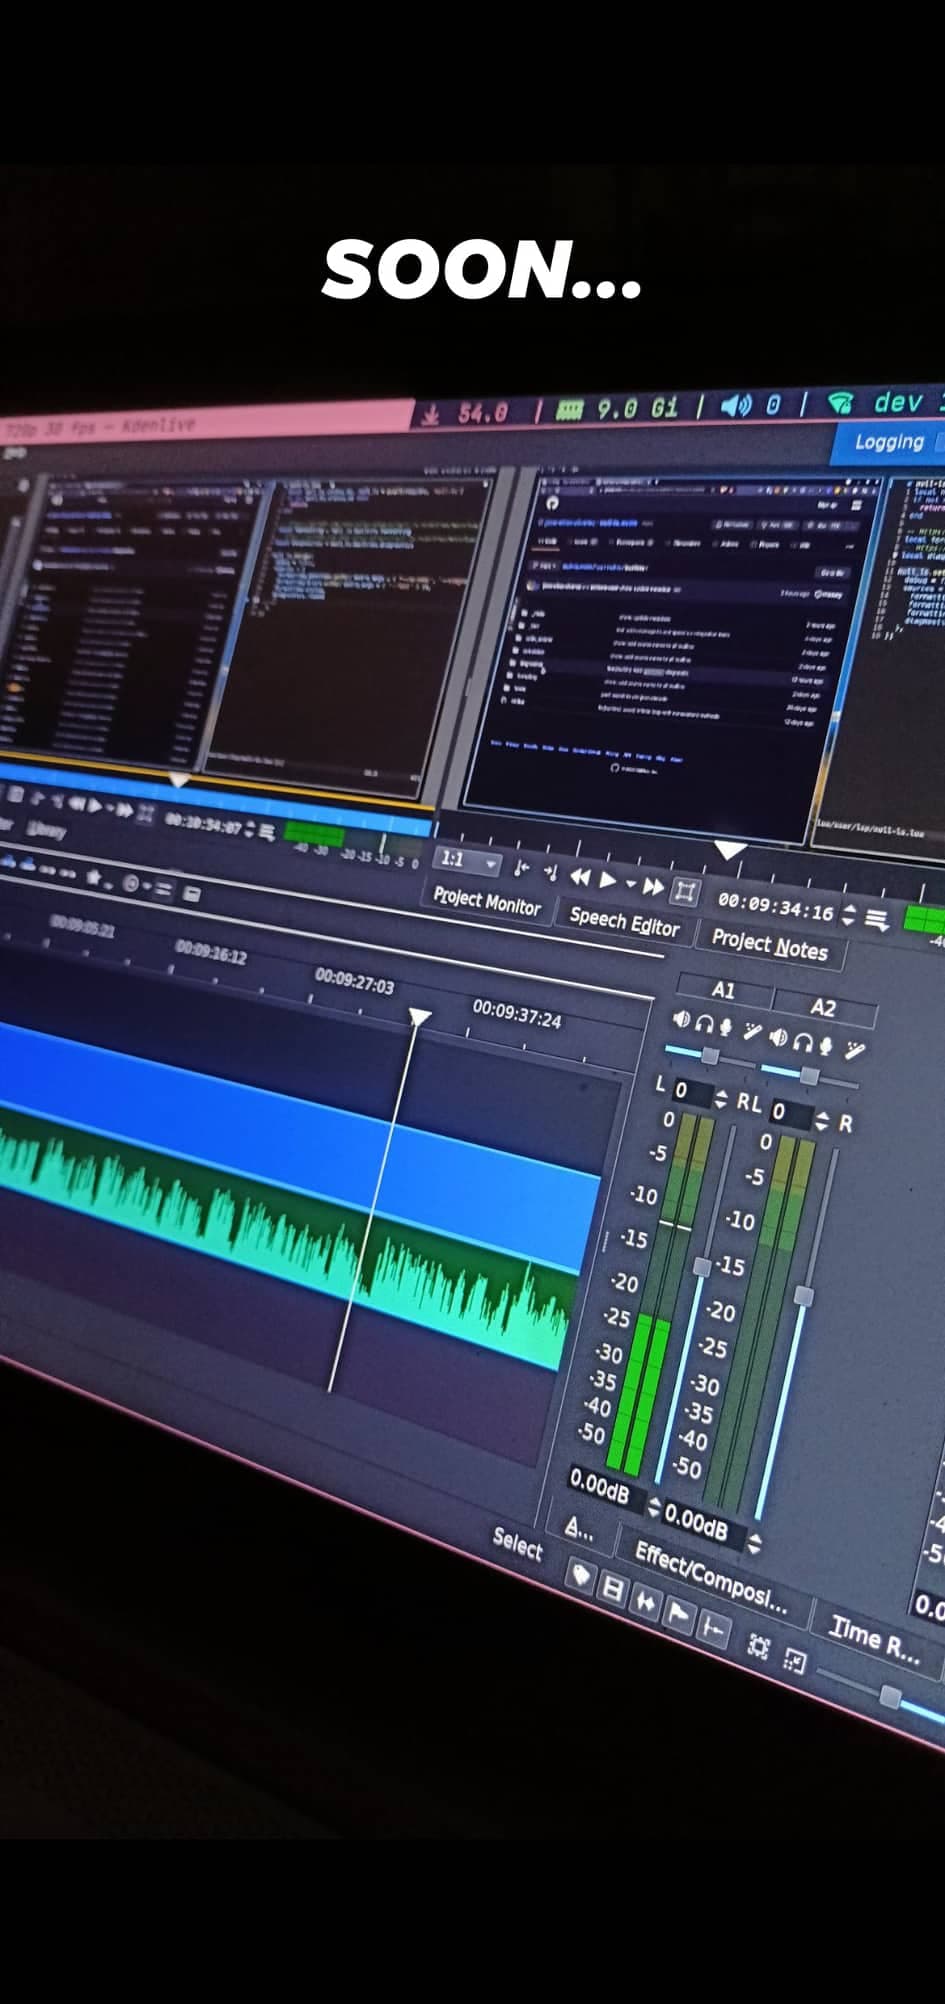Click the fit zoom to project icon
This screenshot has height=2004, width=945.
(x=758, y=1647)
